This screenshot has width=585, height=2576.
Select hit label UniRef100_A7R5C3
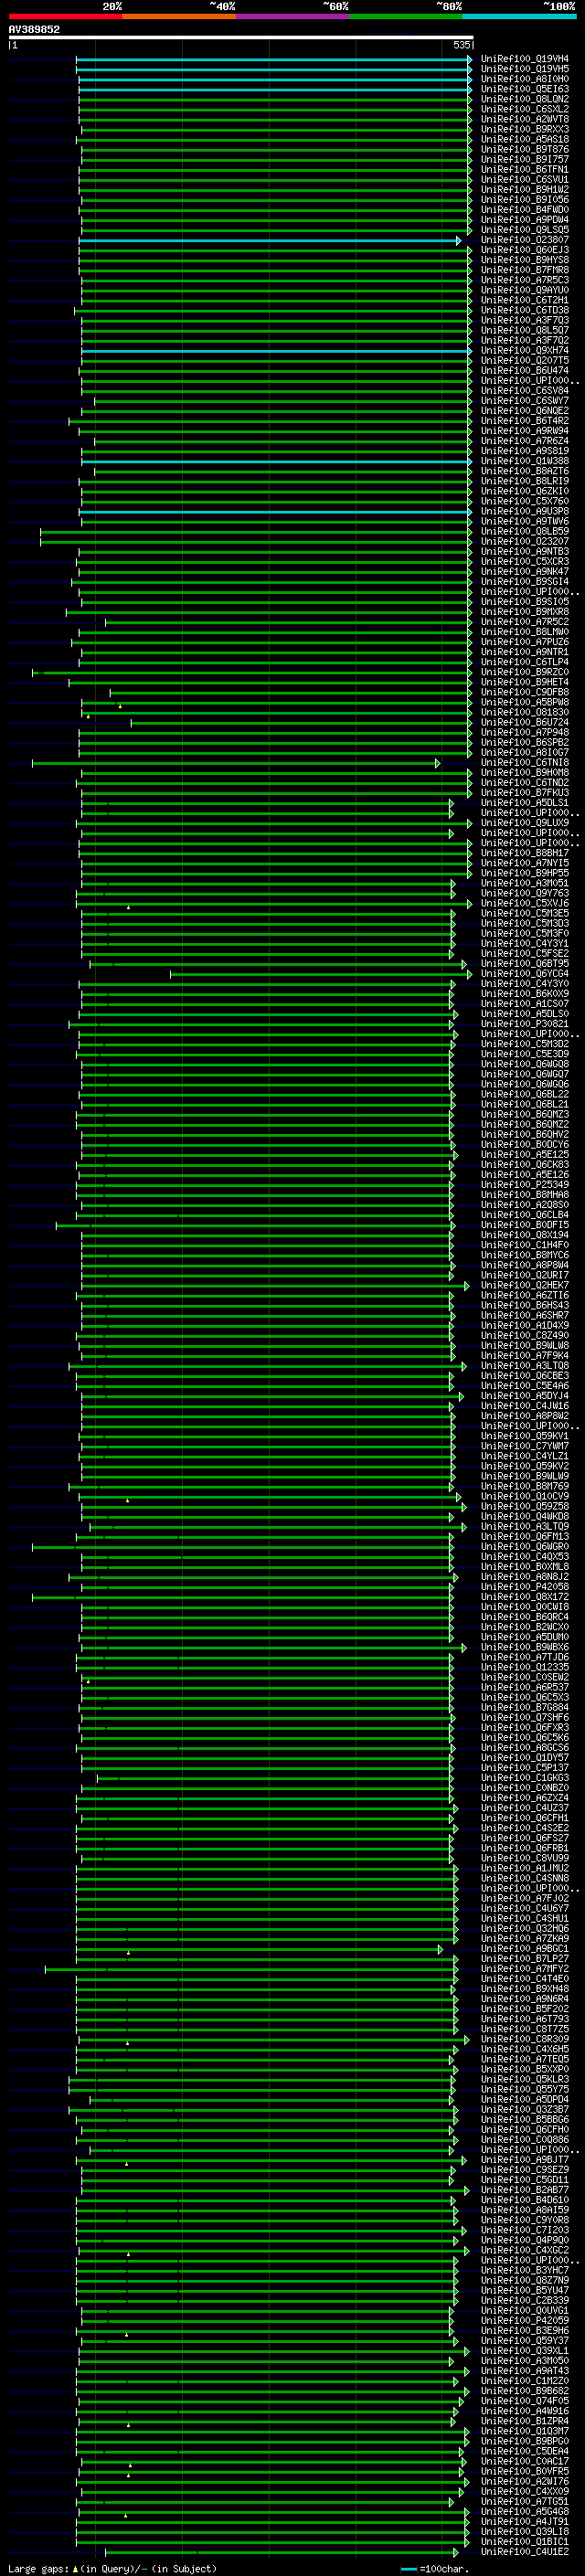point(525,280)
